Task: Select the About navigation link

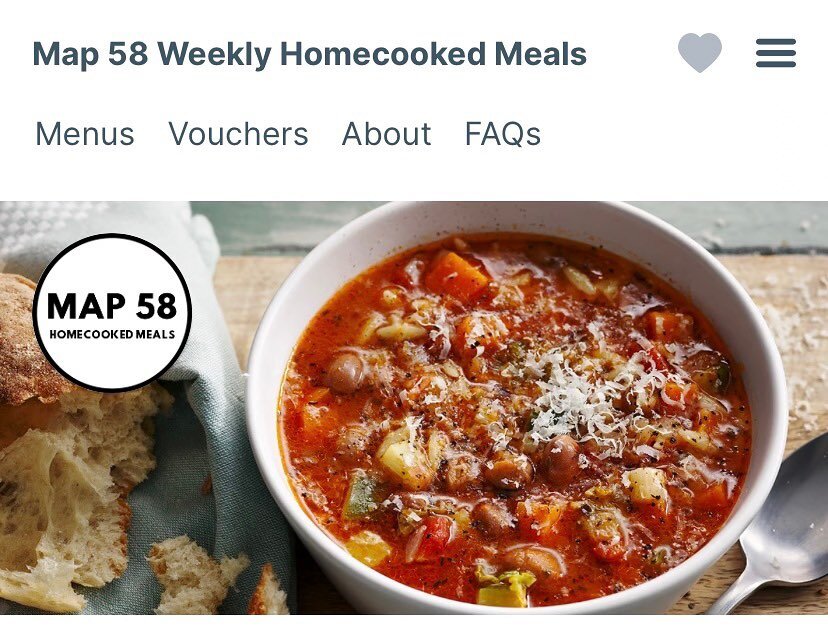Action: pos(386,134)
